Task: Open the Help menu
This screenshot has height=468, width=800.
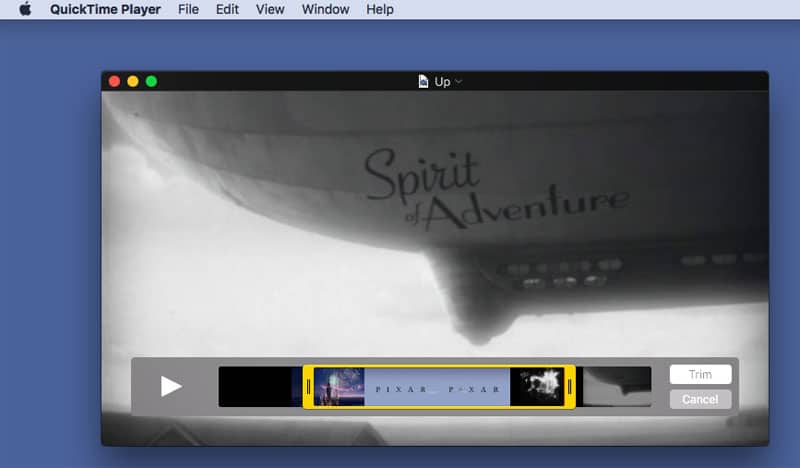Action: click(380, 9)
